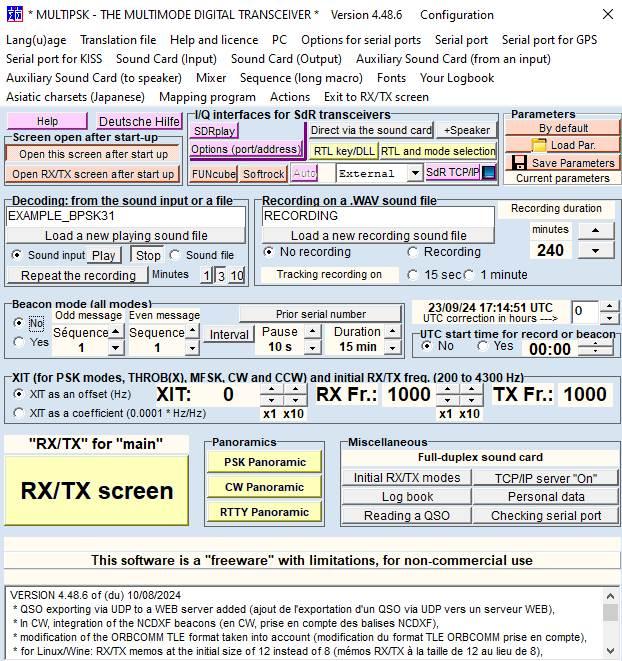The image size is (622, 661).
Task: Increase recording duration minutes with up arrow
Action: (x=595, y=230)
